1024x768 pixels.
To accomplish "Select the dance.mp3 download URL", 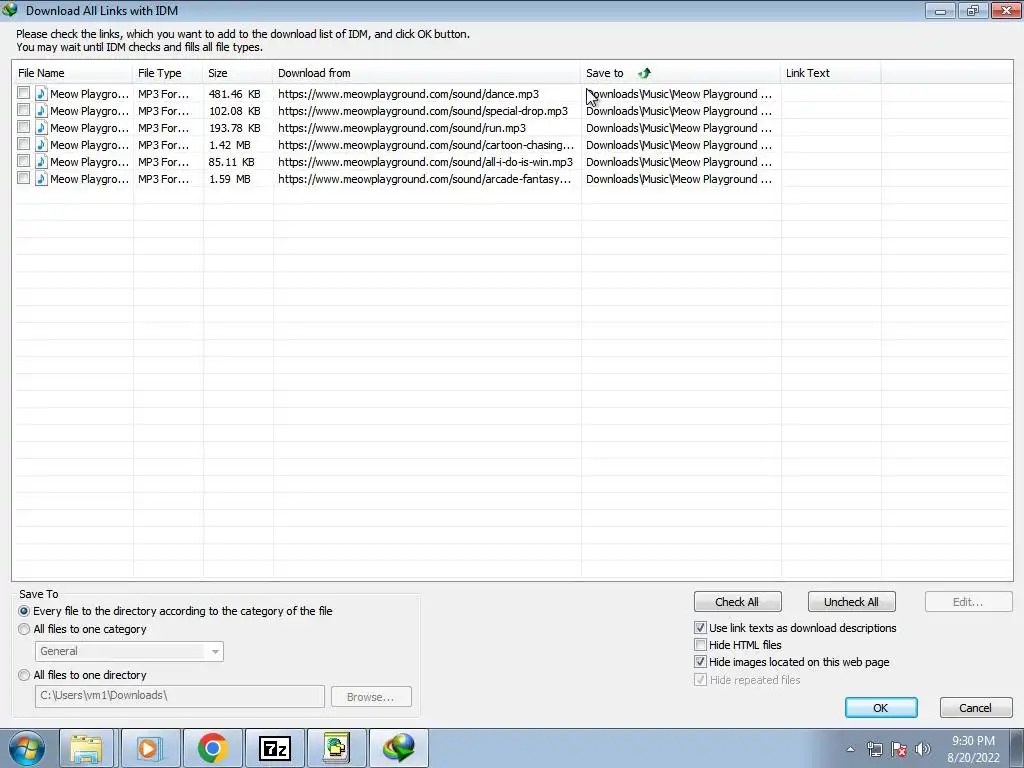I will pyautogui.click(x=408, y=94).
